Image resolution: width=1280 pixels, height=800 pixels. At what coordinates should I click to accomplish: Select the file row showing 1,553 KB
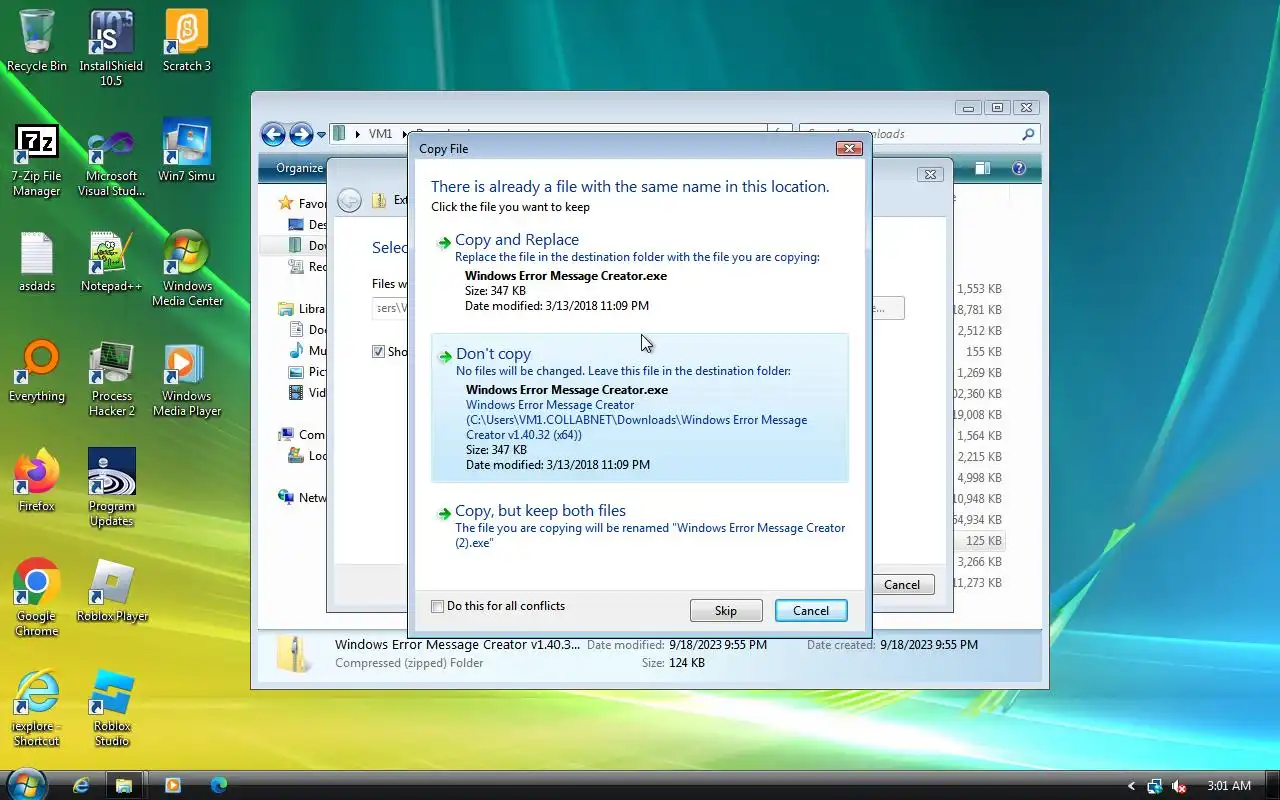(979, 289)
